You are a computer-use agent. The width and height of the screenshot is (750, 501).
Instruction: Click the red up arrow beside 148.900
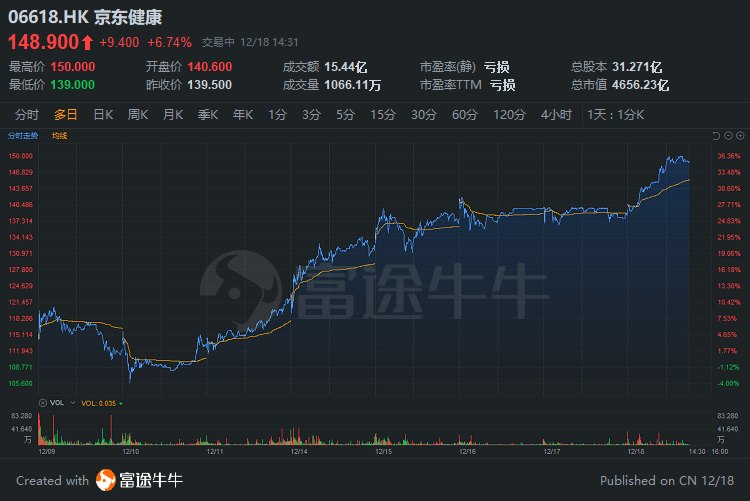87,42
